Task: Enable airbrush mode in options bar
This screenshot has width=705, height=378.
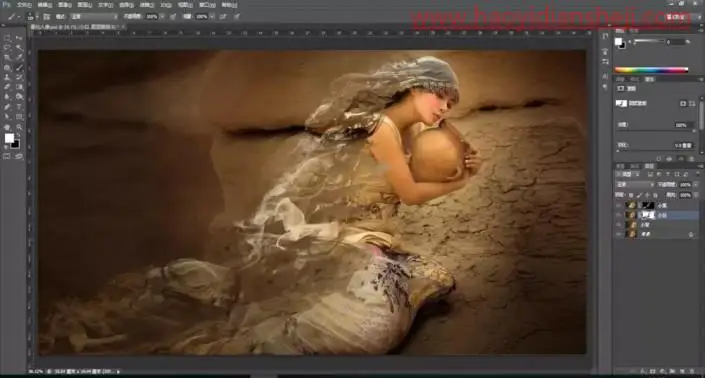Action: (x=223, y=17)
